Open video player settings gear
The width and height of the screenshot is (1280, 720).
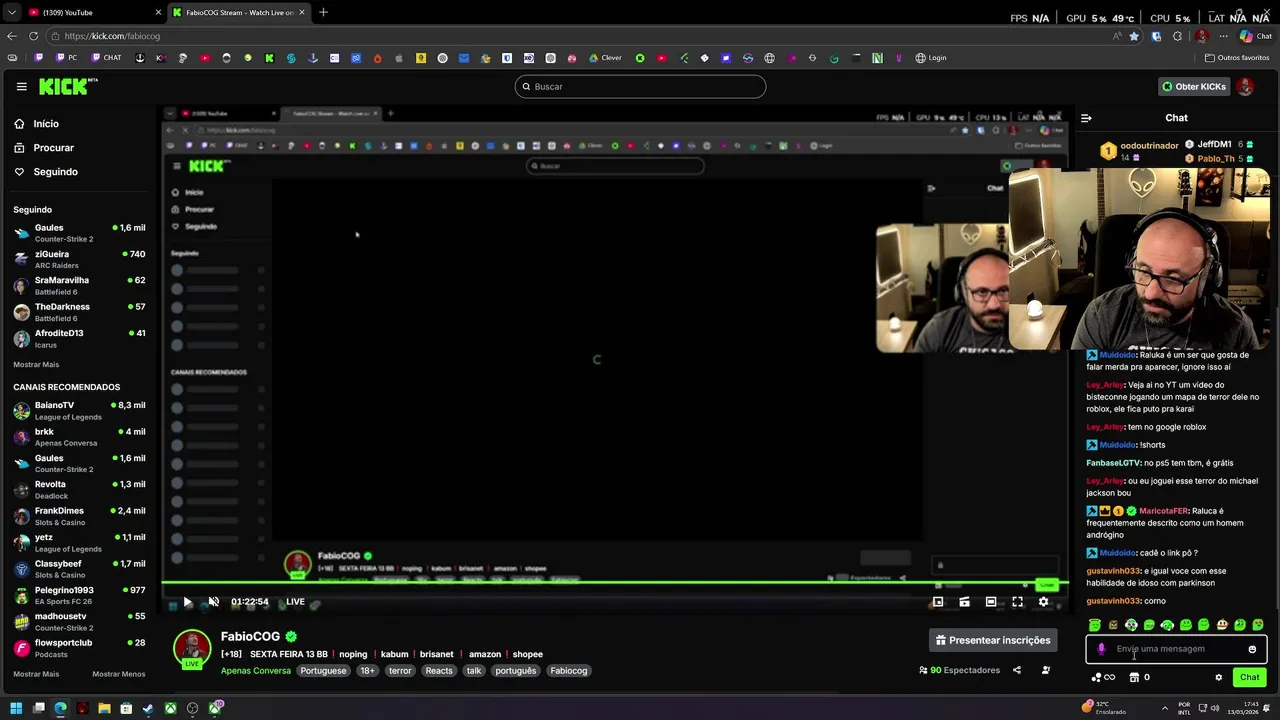(1043, 602)
